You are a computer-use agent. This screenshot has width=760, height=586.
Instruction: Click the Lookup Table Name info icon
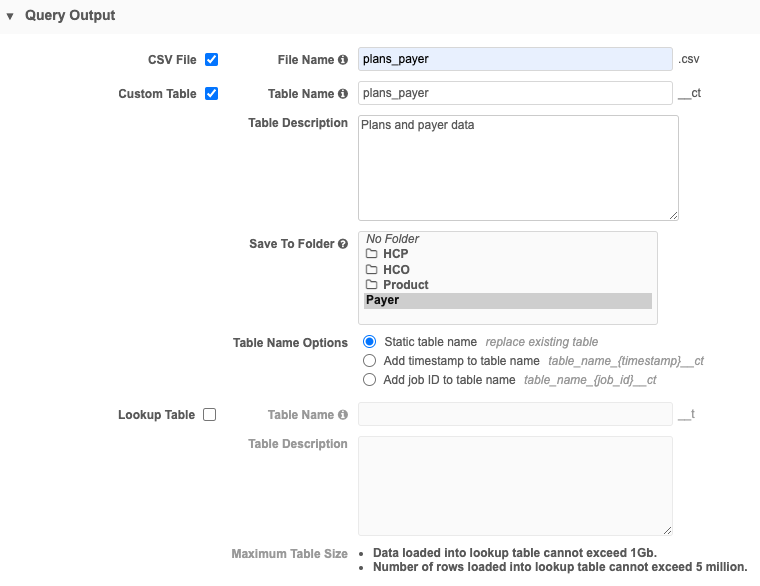tap(343, 415)
